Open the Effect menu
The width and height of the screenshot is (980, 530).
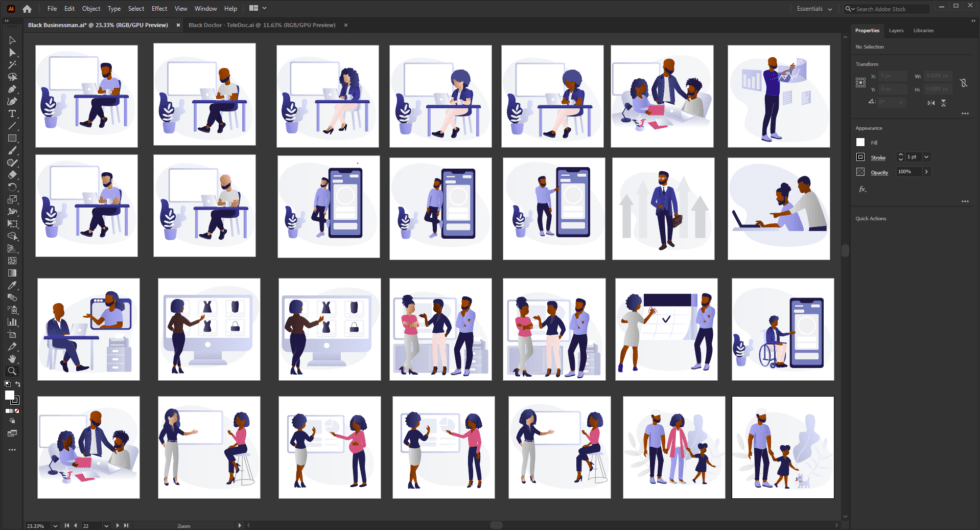pos(159,9)
